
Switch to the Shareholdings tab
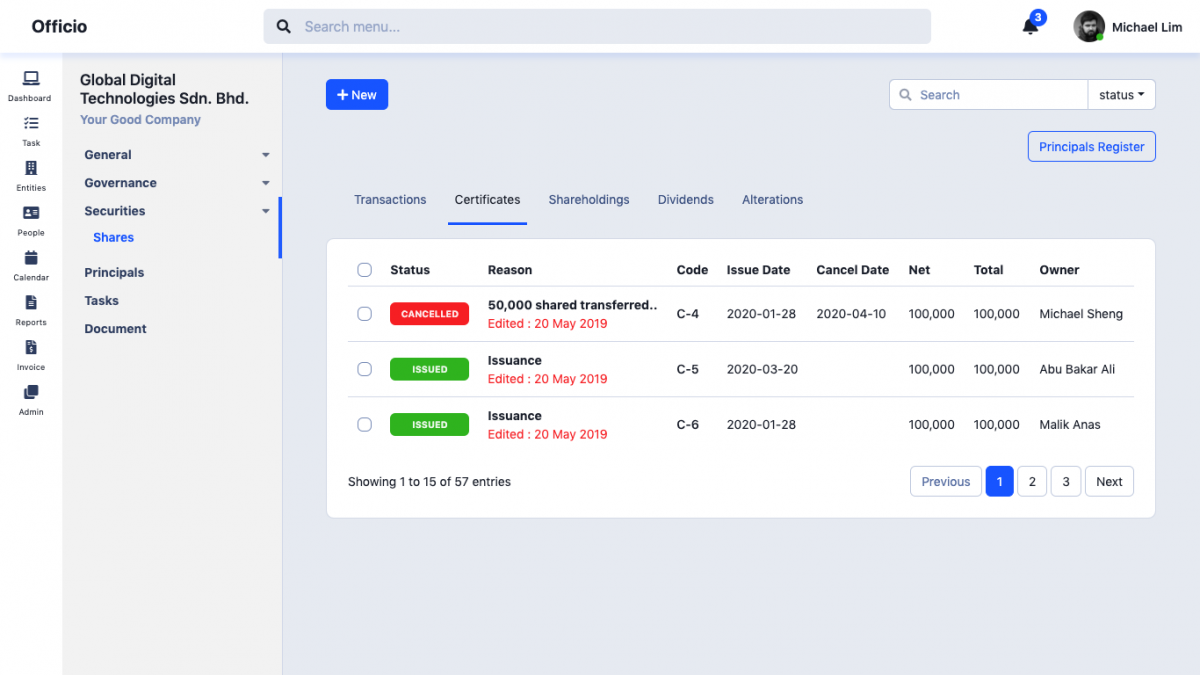coord(588,199)
